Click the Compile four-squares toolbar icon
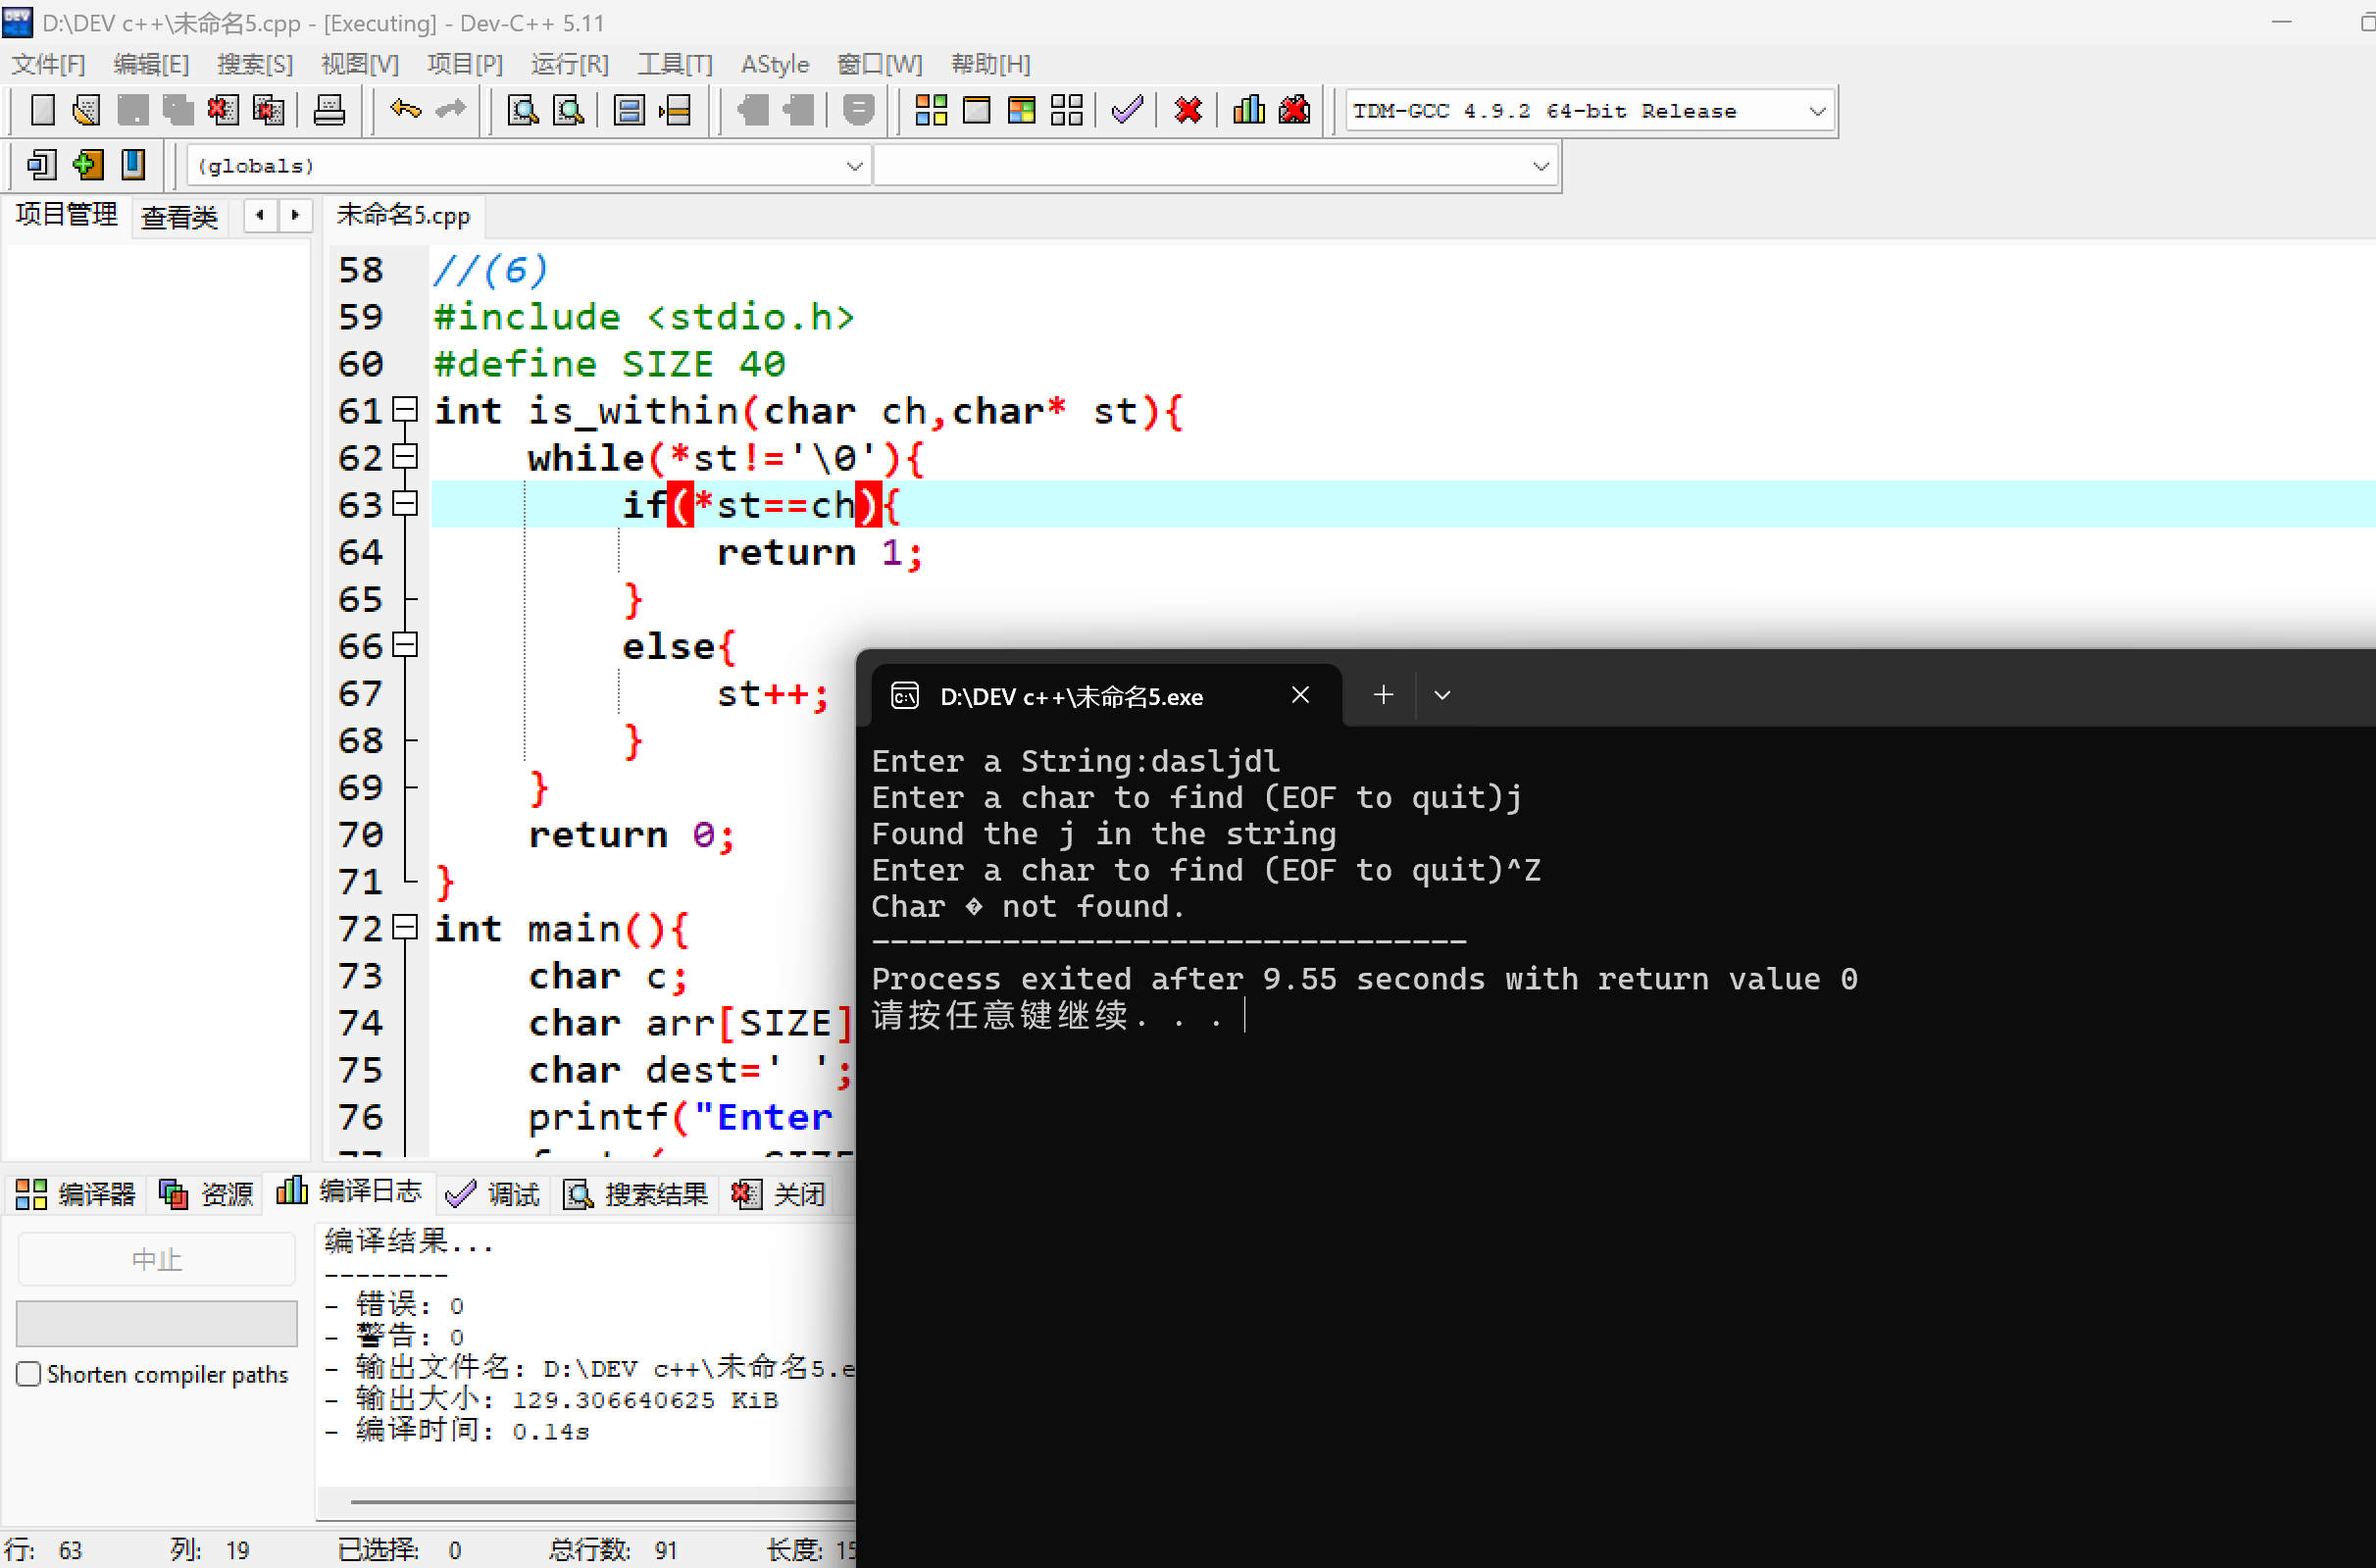 coord(930,110)
